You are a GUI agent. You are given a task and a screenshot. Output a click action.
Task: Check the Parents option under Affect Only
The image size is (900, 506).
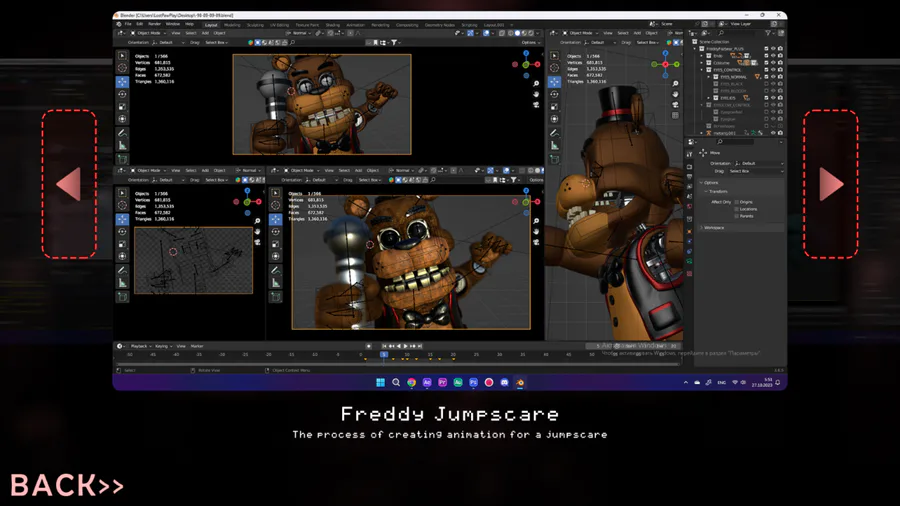pos(736,216)
